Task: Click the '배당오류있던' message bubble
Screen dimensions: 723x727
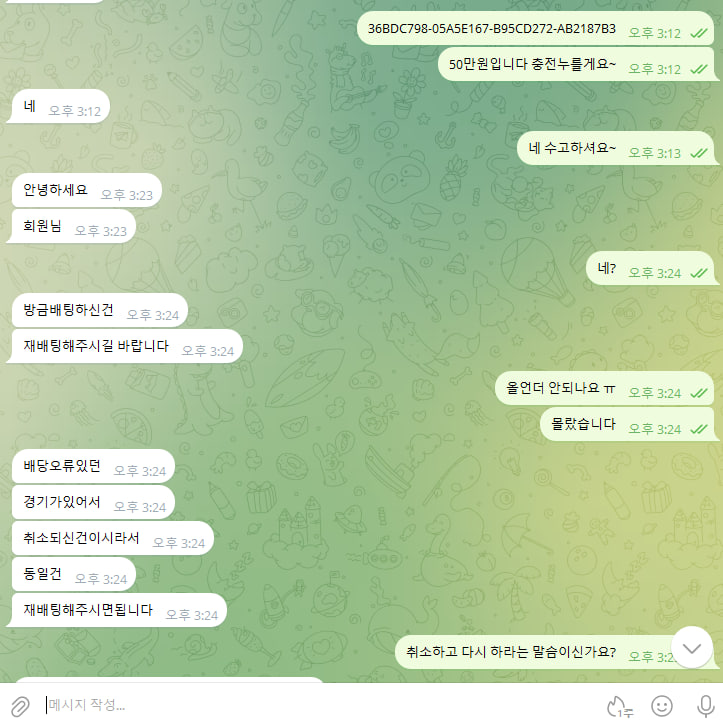Action: [x=93, y=466]
